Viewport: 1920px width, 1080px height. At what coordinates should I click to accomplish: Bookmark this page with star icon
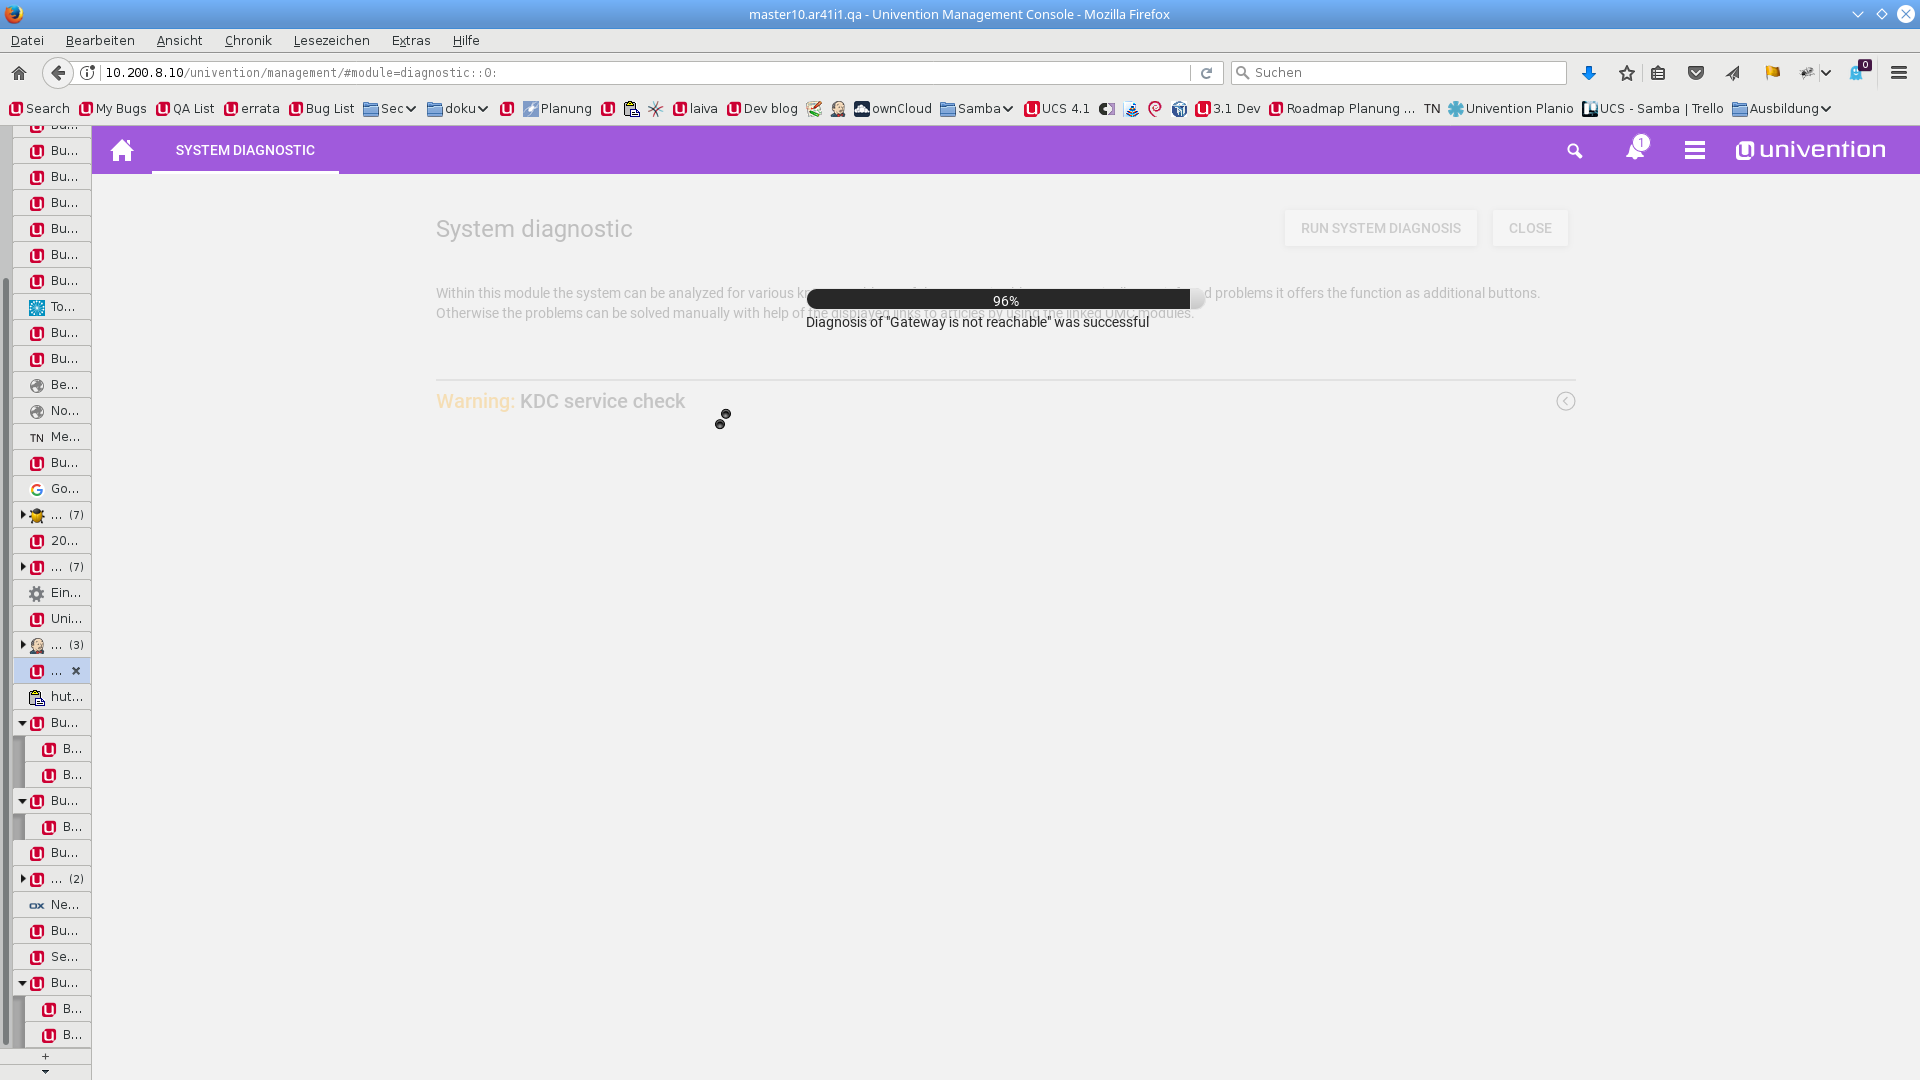click(1627, 73)
